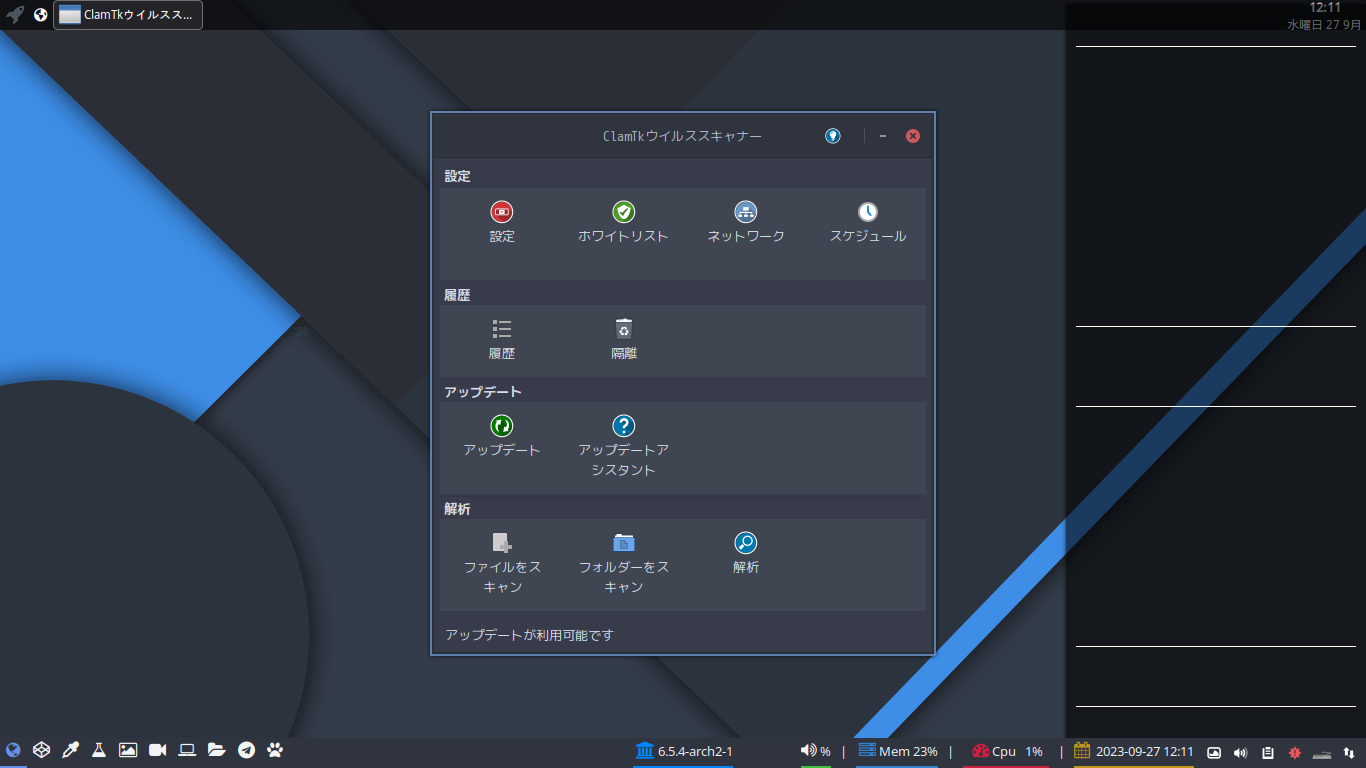The width and height of the screenshot is (1366, 768).
Task: Start フォルダーをスキャン folder scan
Action: click(624, 543)
